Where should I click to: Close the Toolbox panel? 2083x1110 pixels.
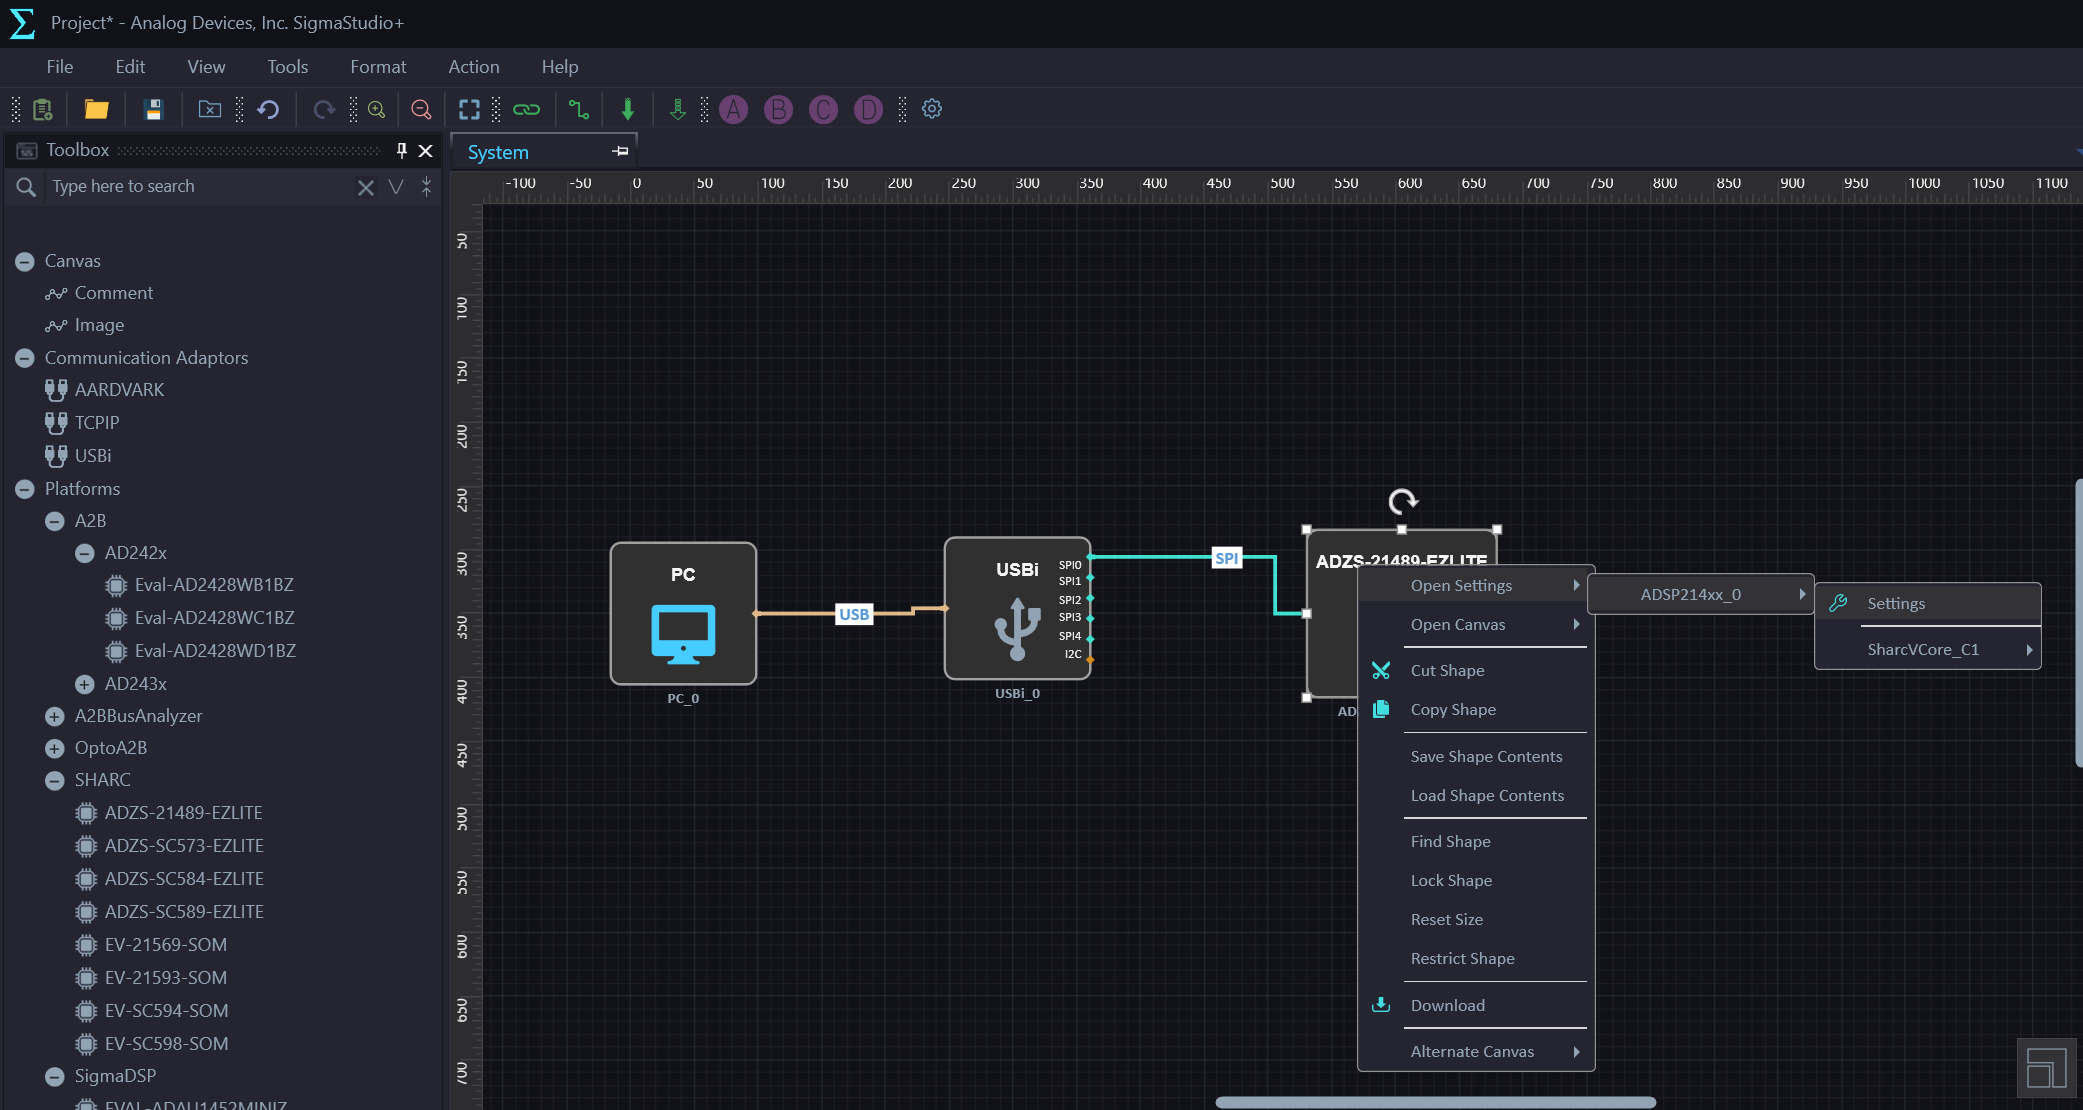tap(426, 151)
